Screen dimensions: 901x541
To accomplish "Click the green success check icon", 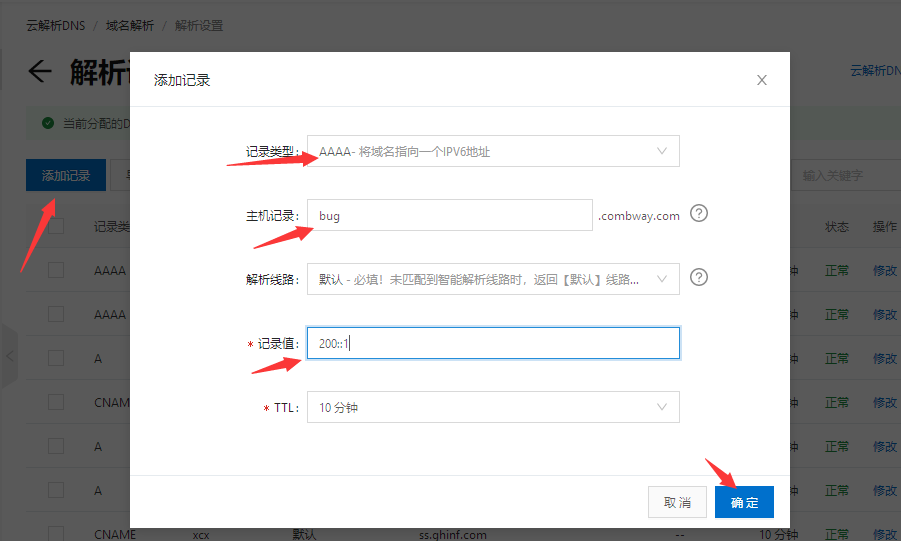I will [47, 123].
